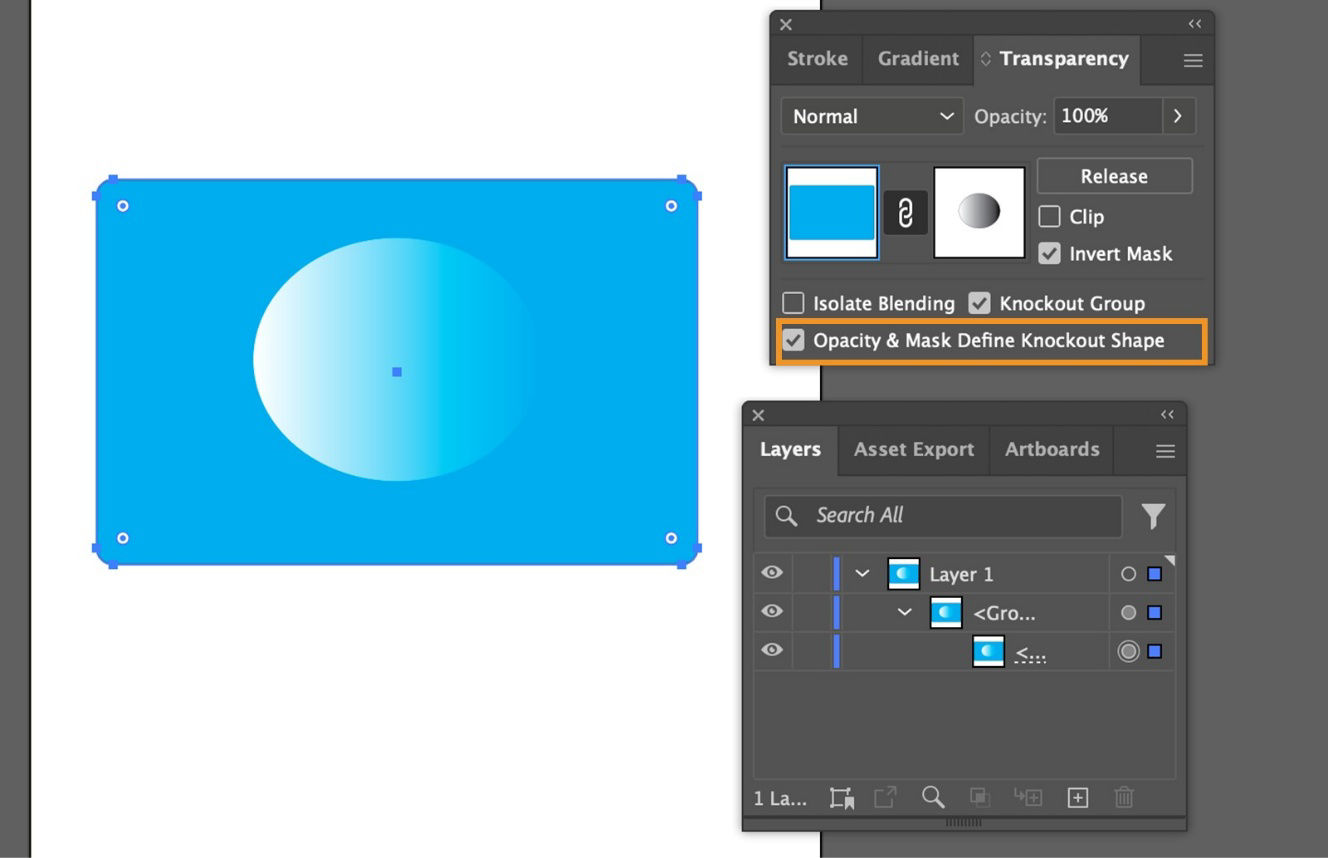The width and height of the screenshot is (1328, 858).
Task: Click the Make Clipping Mask icon
Action: click(979, 798)
